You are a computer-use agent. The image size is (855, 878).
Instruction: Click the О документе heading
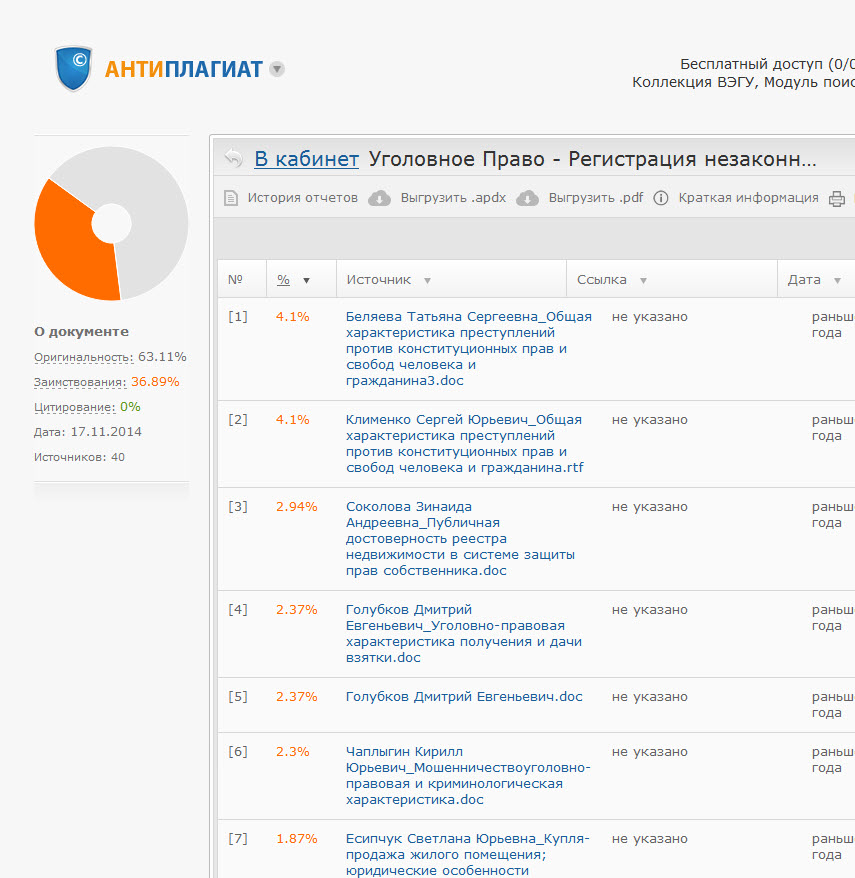pos(81,331)
